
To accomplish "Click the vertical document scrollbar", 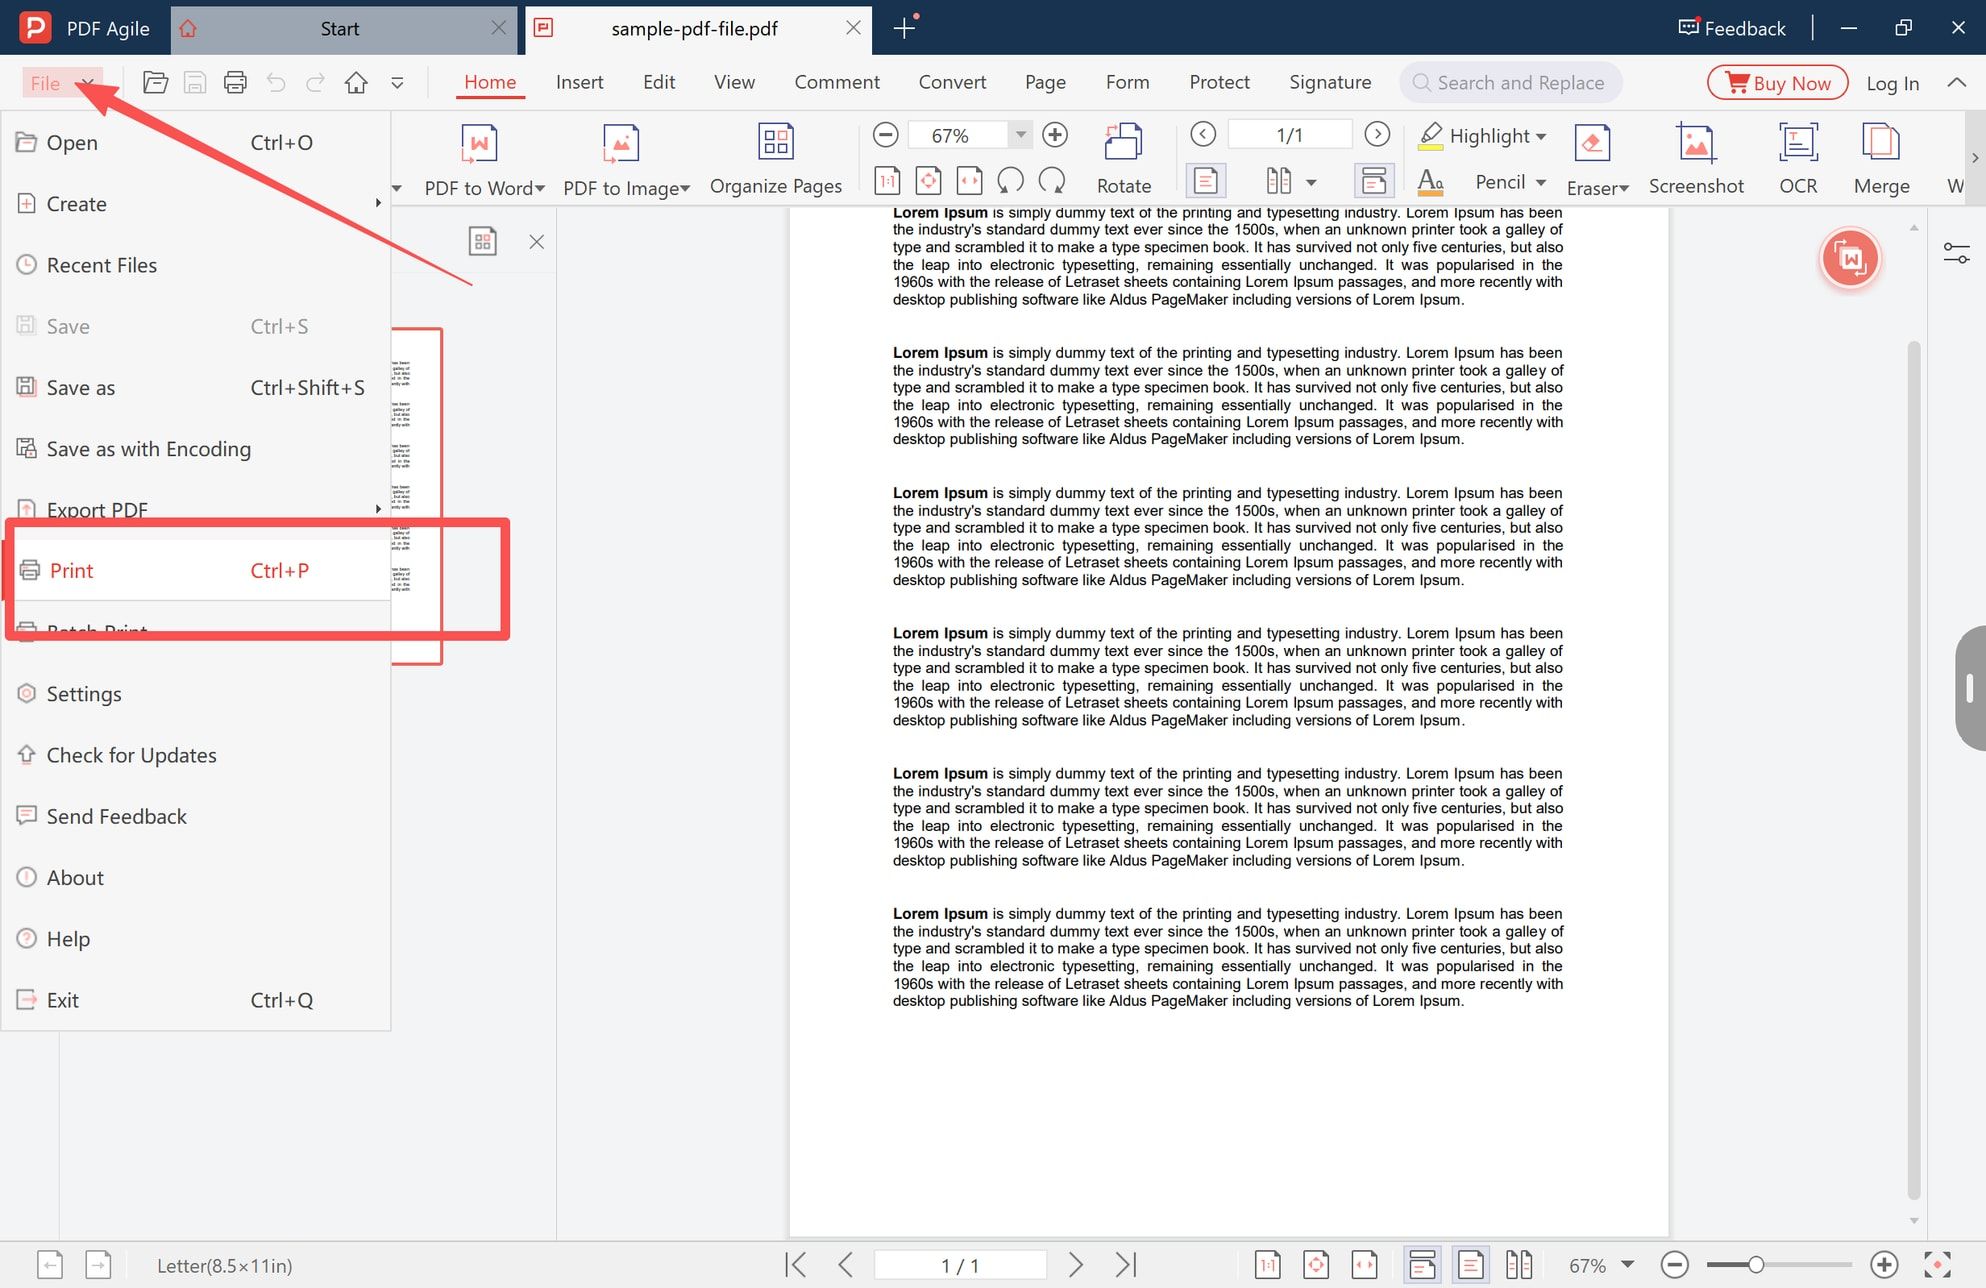I will point(1913,770).
